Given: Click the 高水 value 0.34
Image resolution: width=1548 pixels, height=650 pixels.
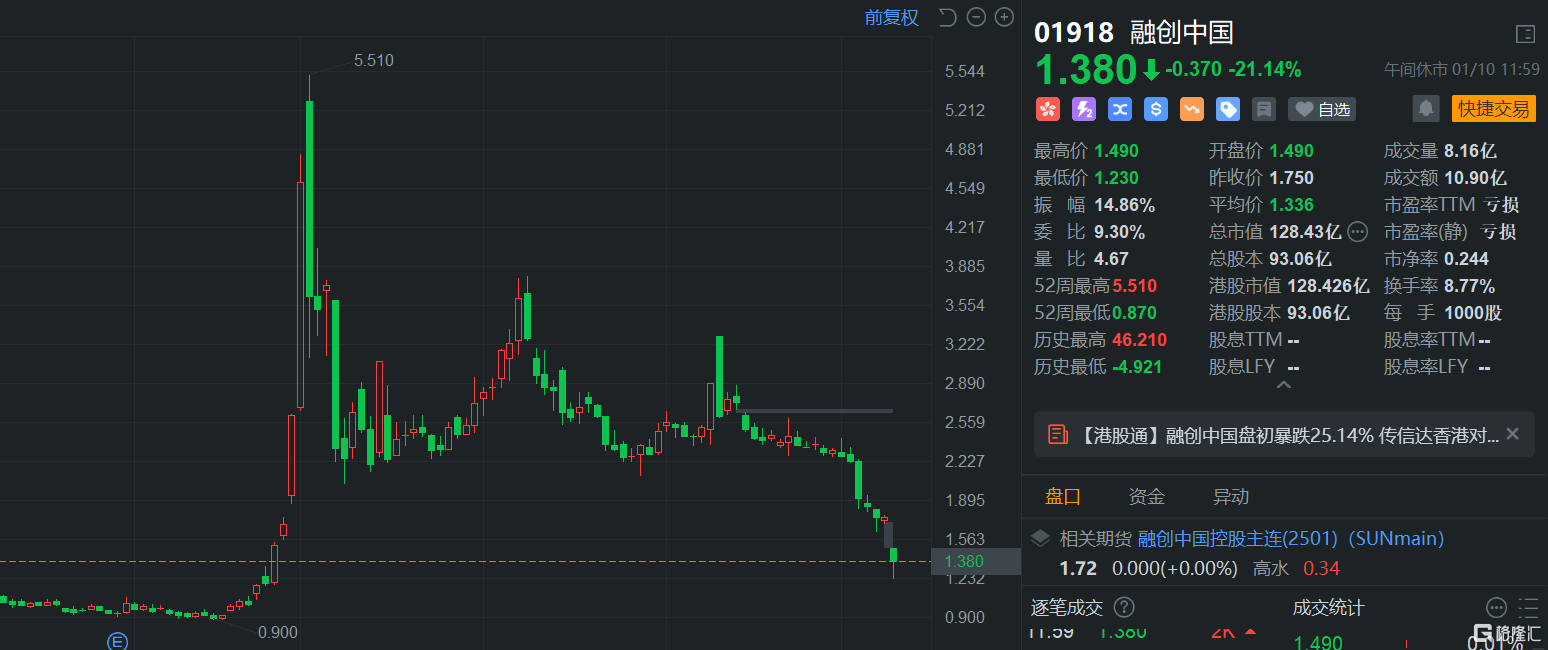Looking at the screenshot, I should click(x=1321, y=568).
